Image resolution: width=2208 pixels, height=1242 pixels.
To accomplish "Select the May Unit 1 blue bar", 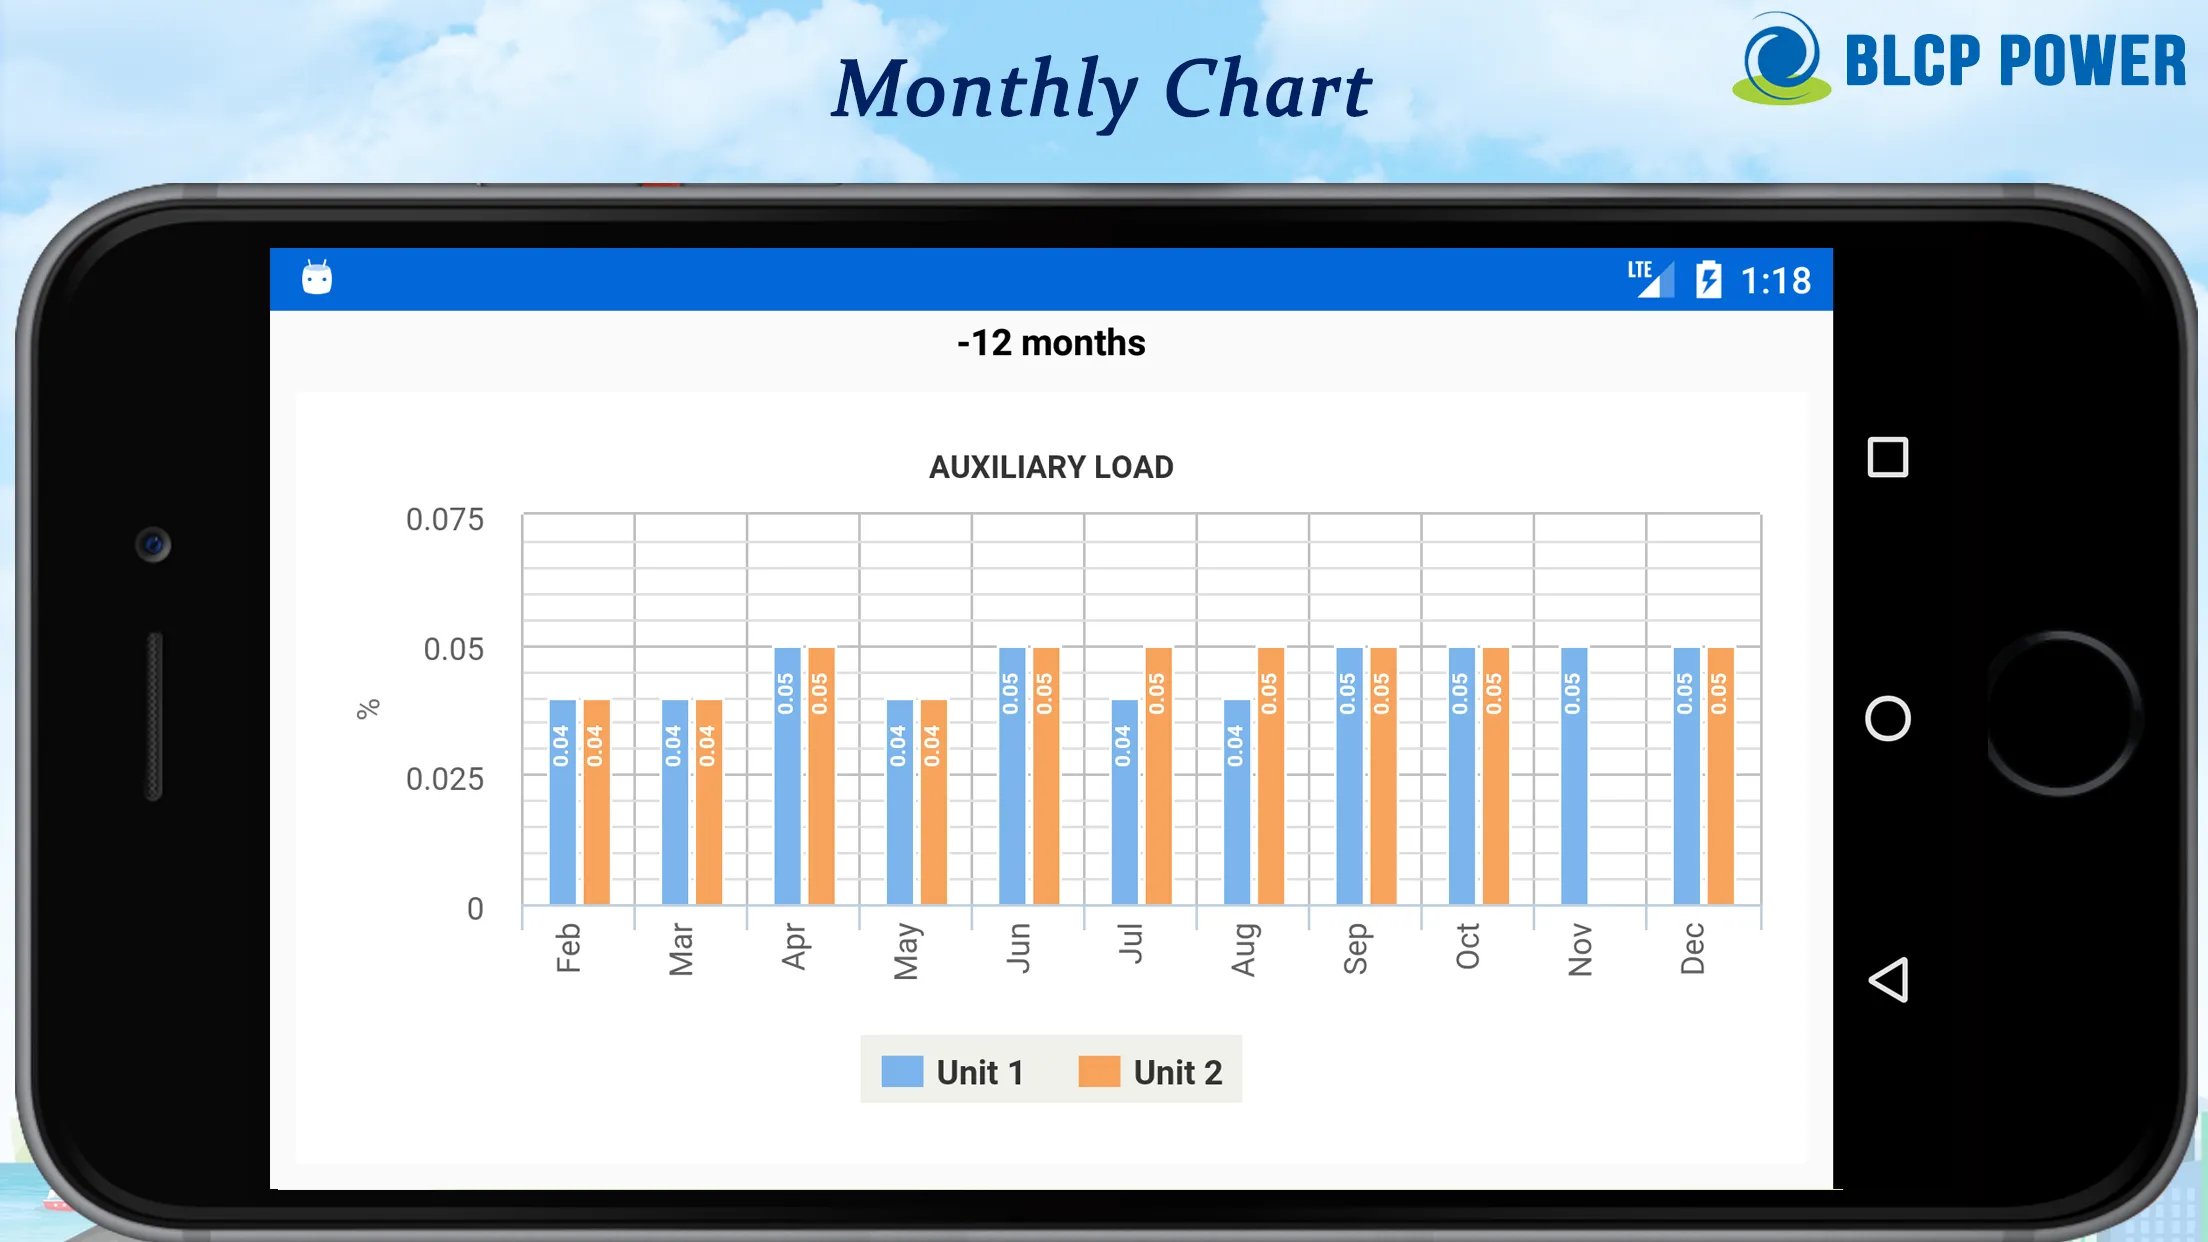I will click(900, 802).
